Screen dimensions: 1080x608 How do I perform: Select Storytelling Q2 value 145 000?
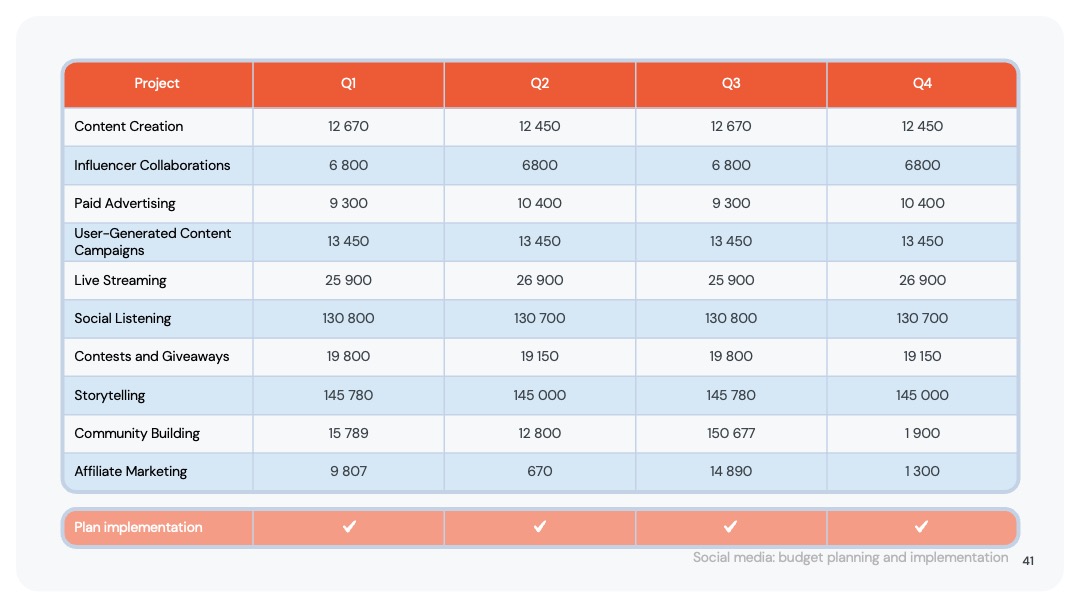click(x=540, y=395)
